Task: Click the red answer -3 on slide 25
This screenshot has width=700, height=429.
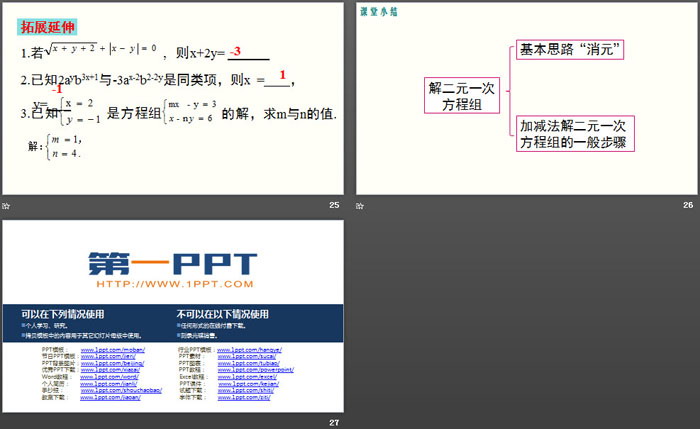Action: pos(235,51)
